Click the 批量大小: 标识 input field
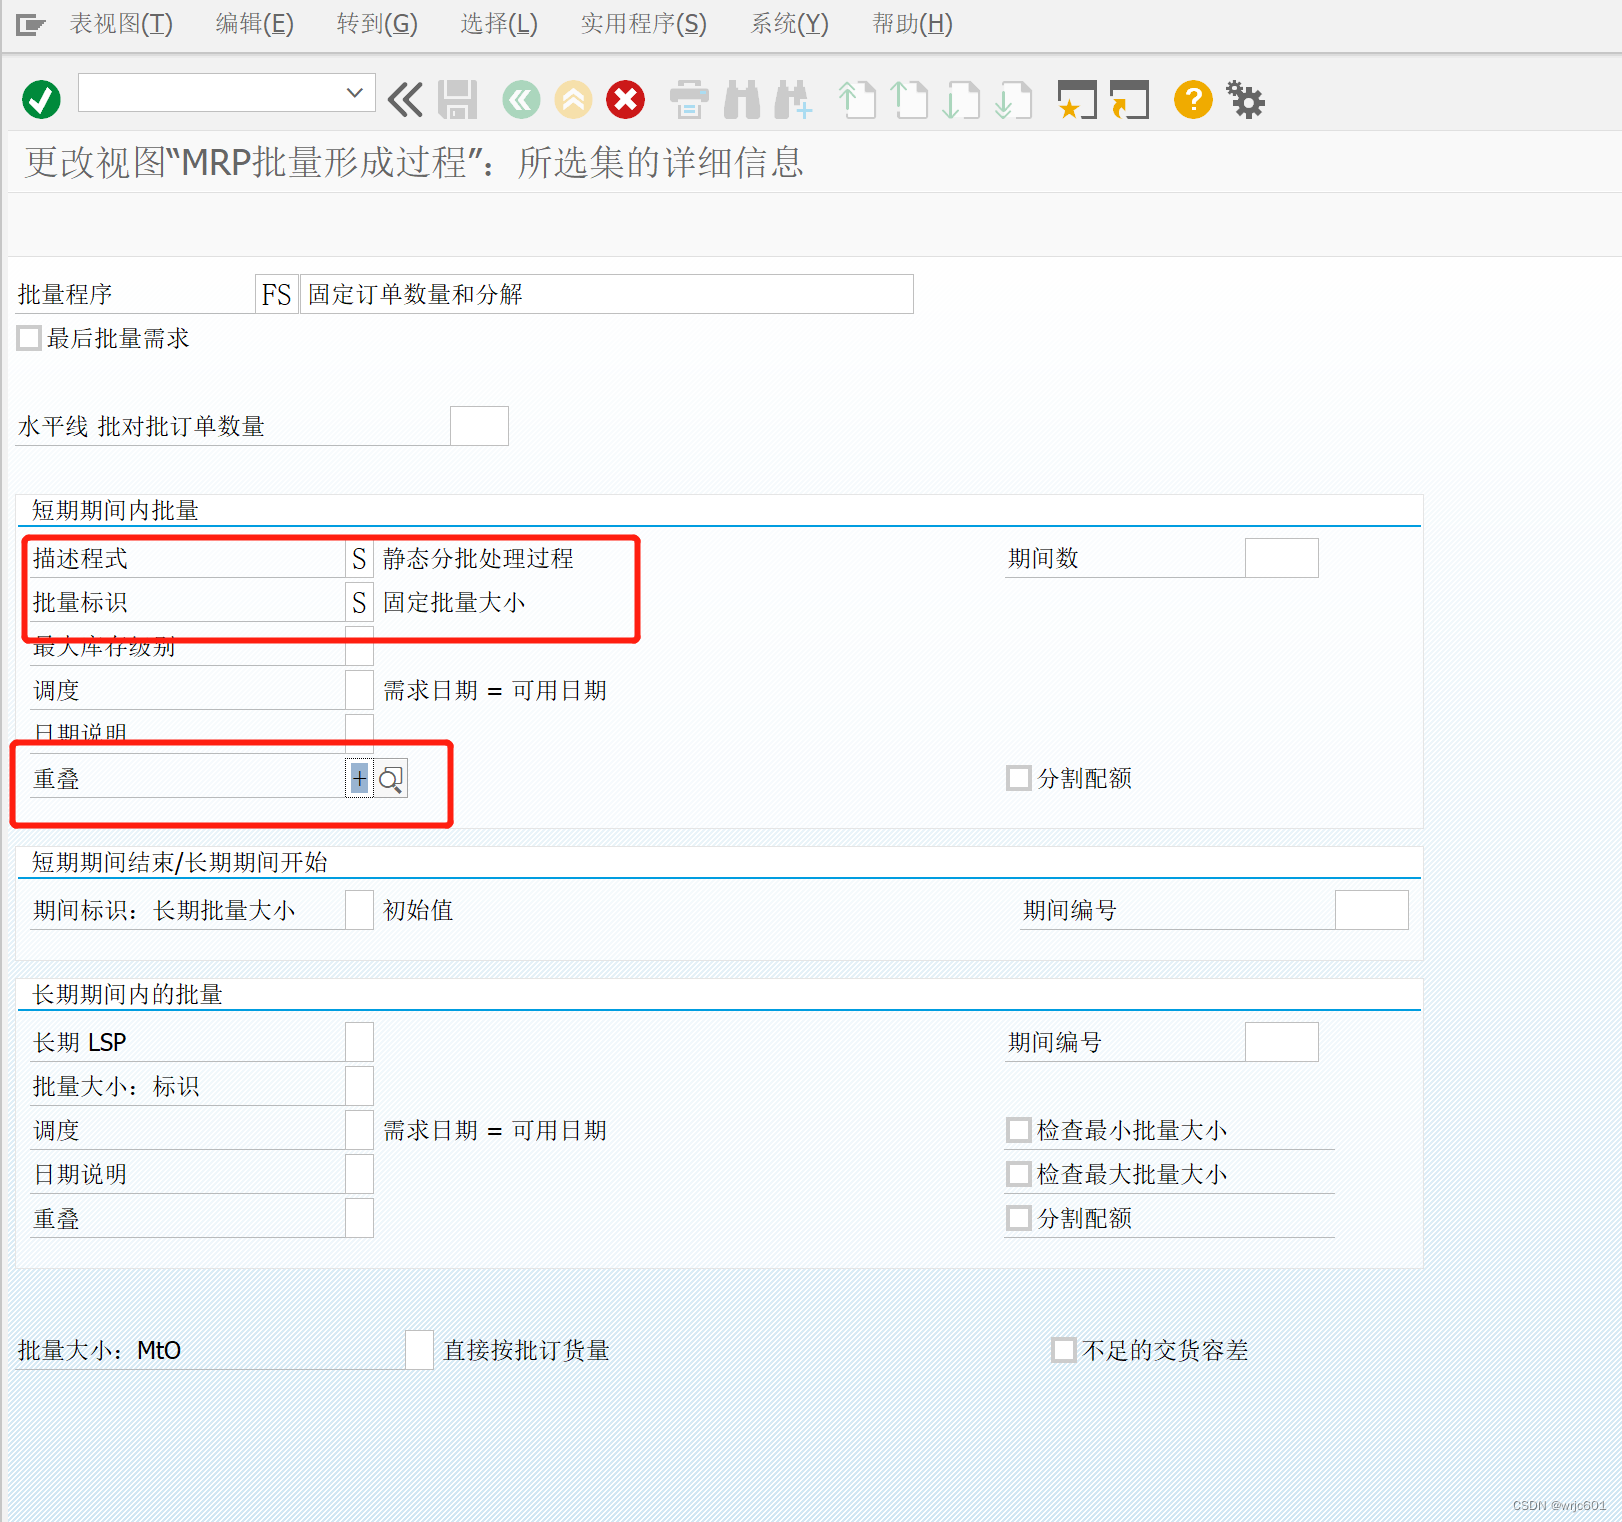Image resolution: width=1622 pixels, height=1522 pixels. tap(359, 1086)
